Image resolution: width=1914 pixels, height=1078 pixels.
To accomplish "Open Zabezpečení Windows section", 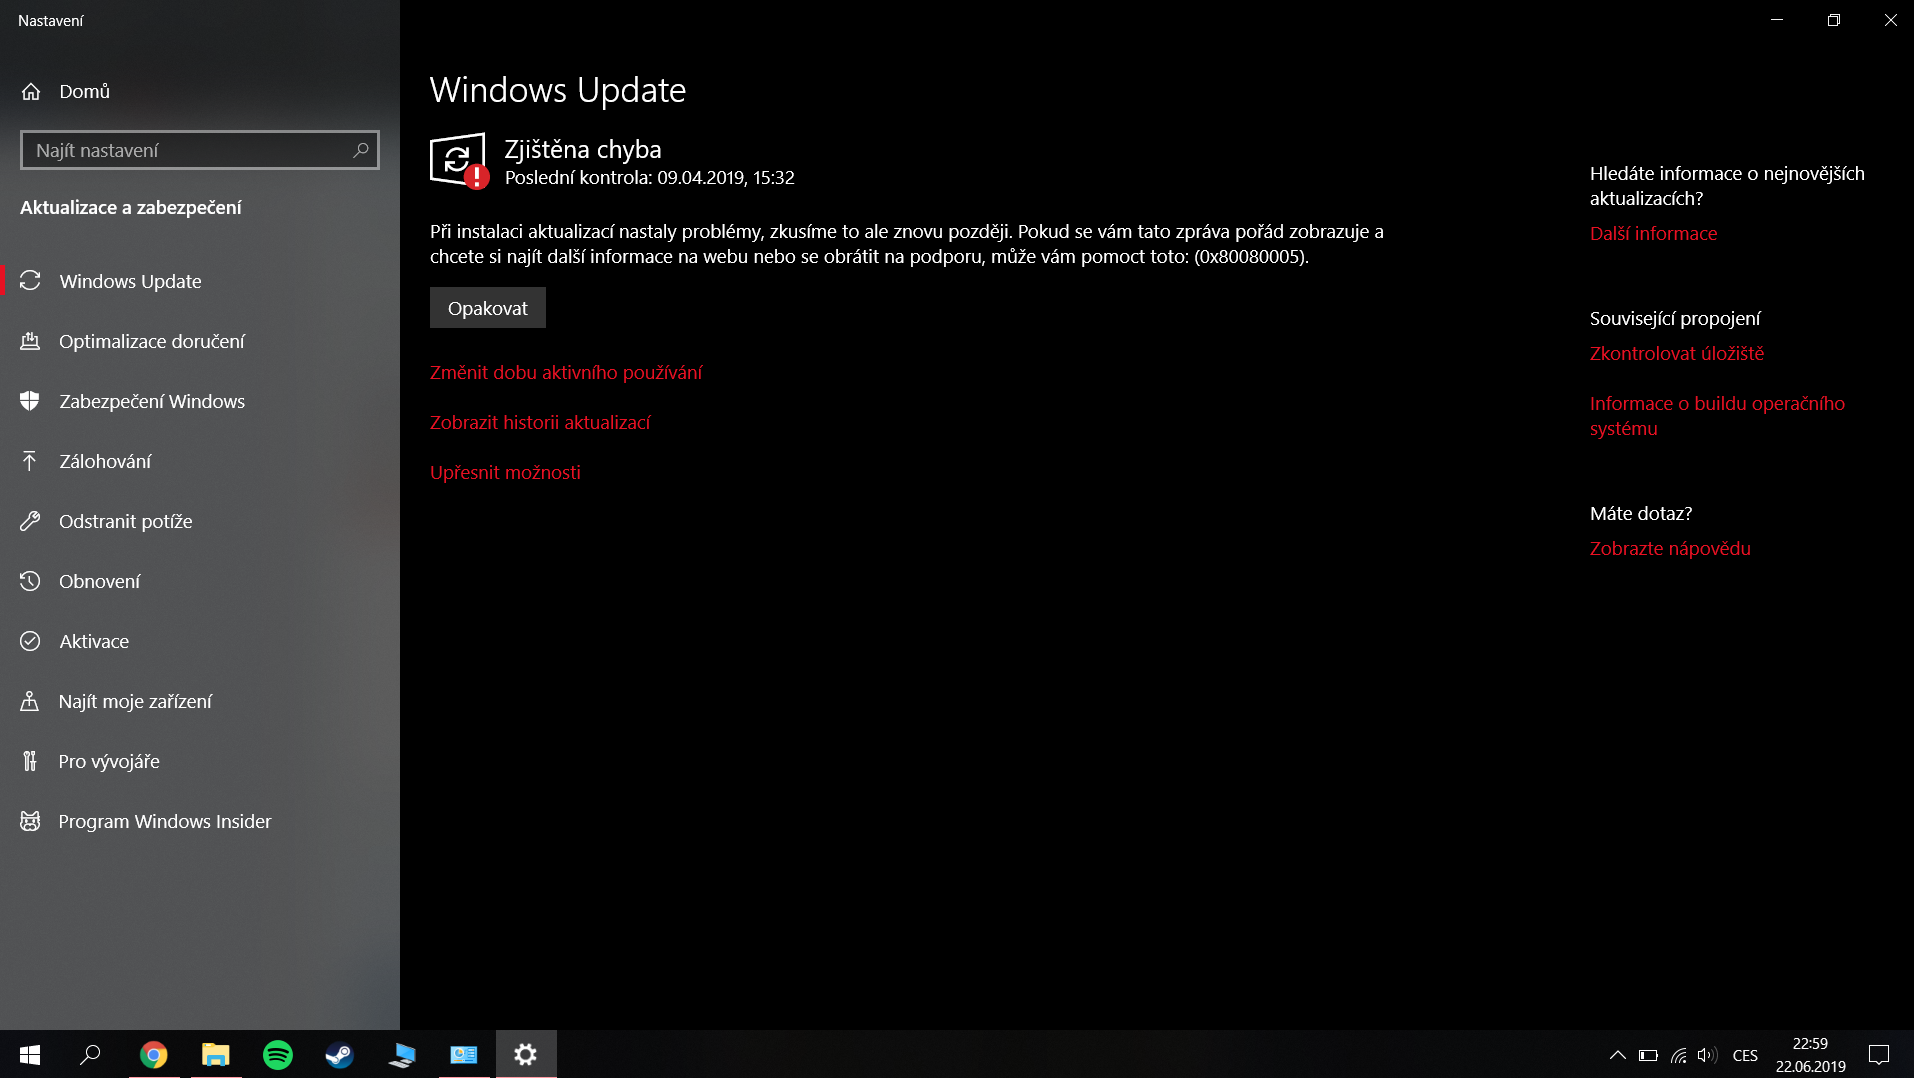I will pos(200,401).
